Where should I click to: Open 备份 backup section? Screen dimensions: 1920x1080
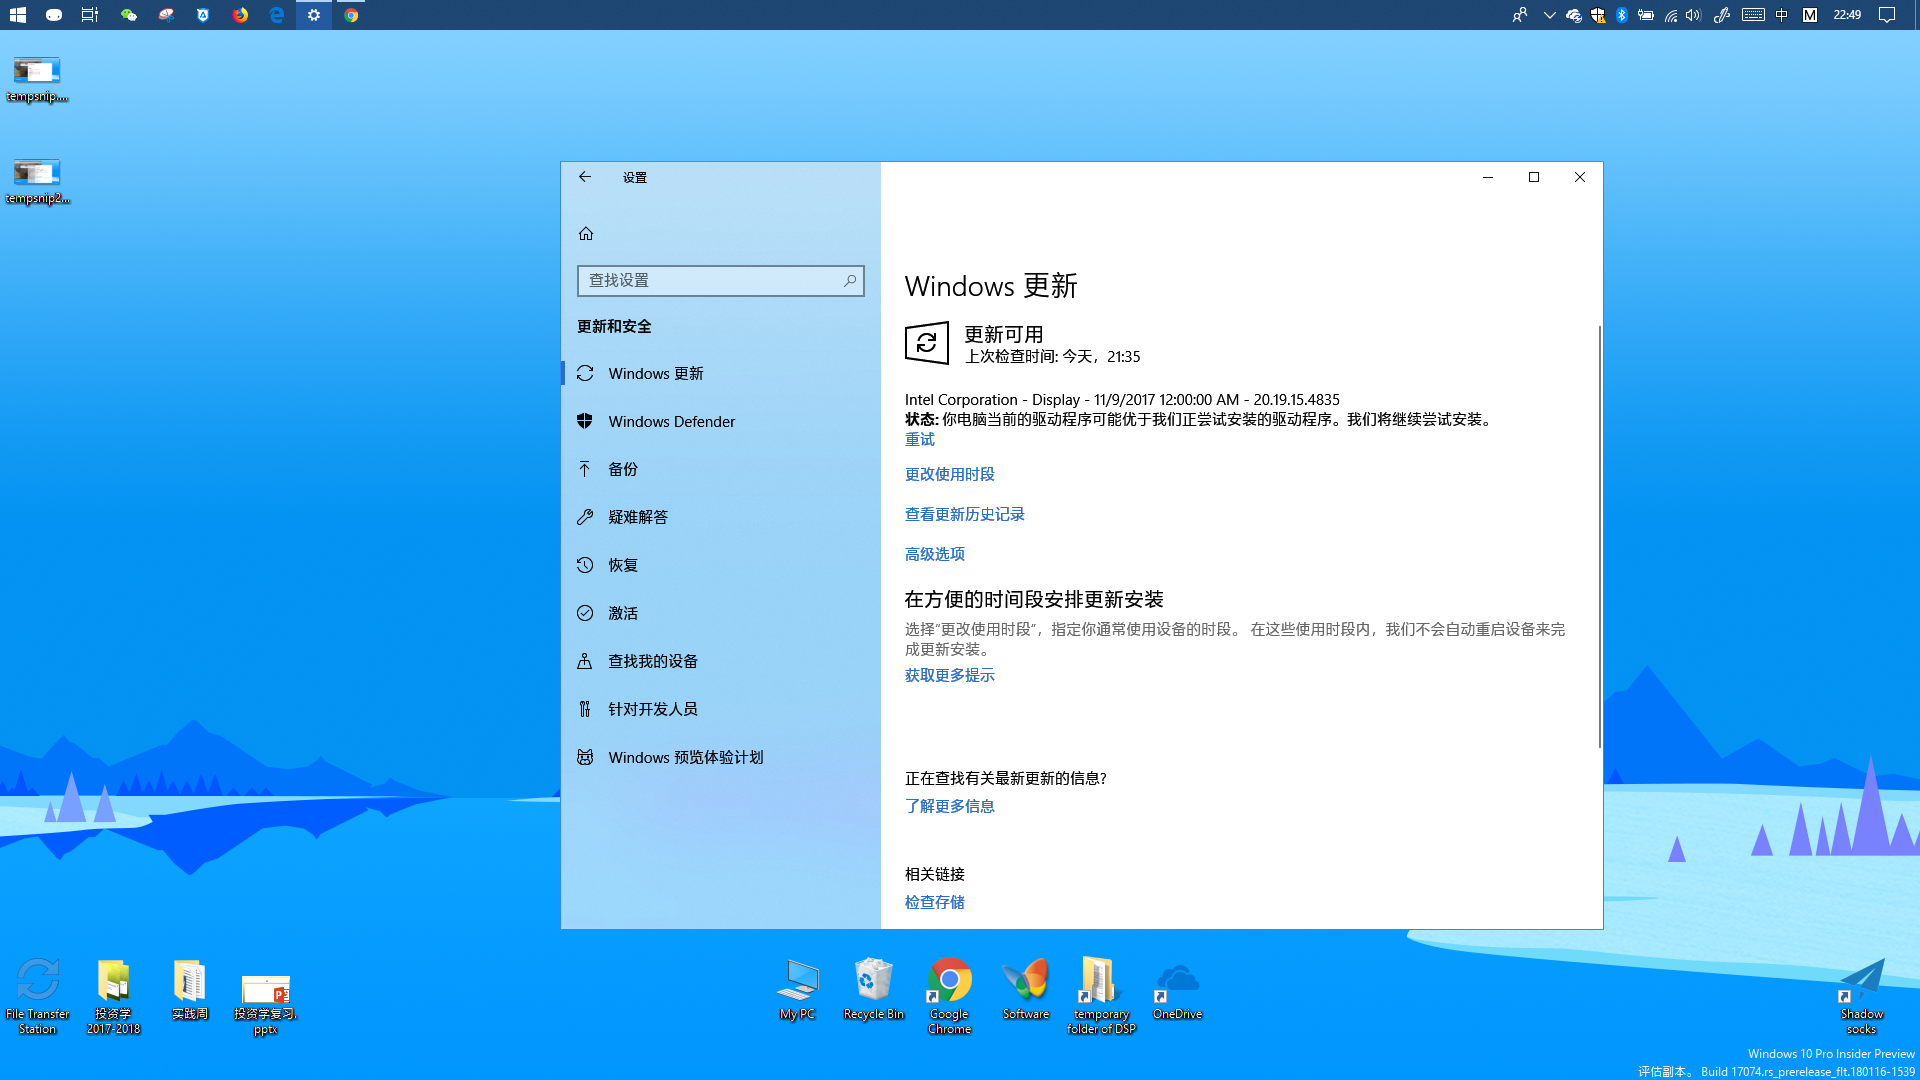[720, 469]
